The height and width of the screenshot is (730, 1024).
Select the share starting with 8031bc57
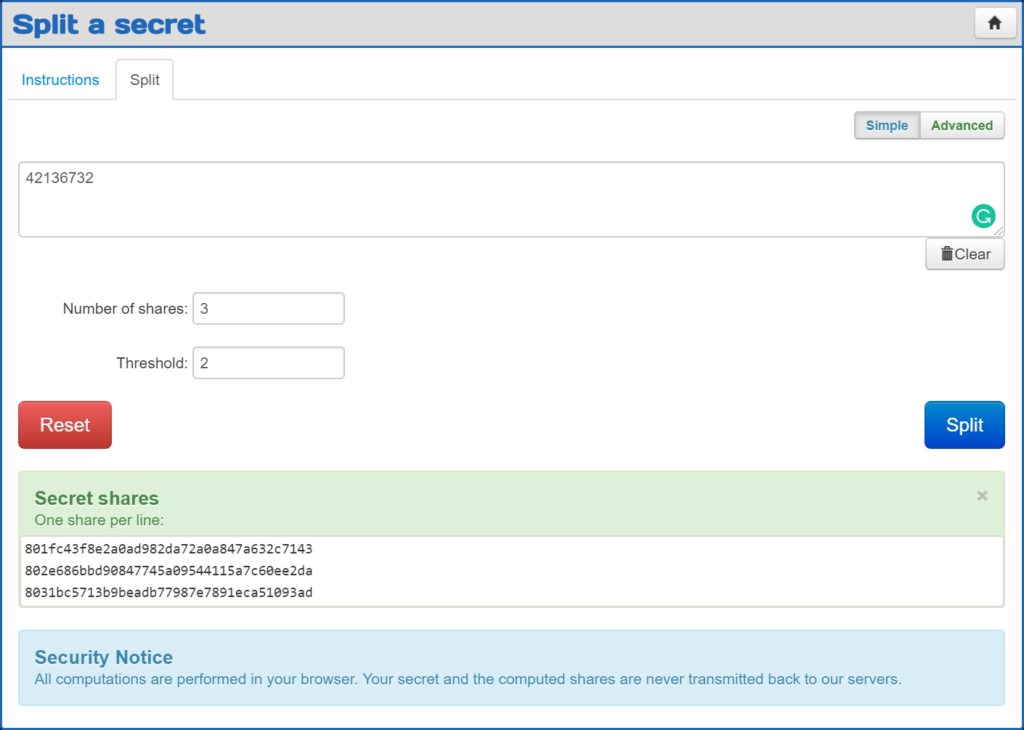tap(168, 592)
